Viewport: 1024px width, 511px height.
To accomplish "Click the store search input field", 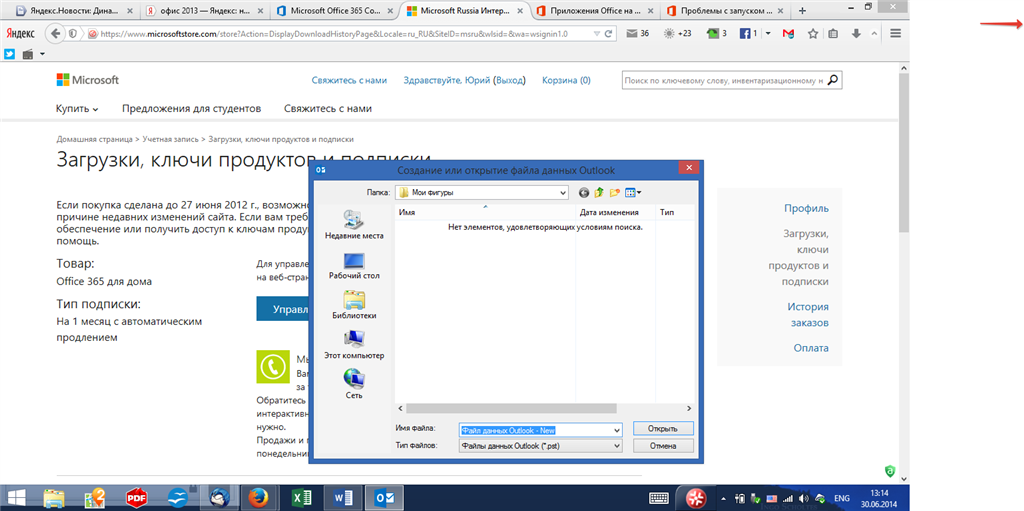I will pos(724,80).
